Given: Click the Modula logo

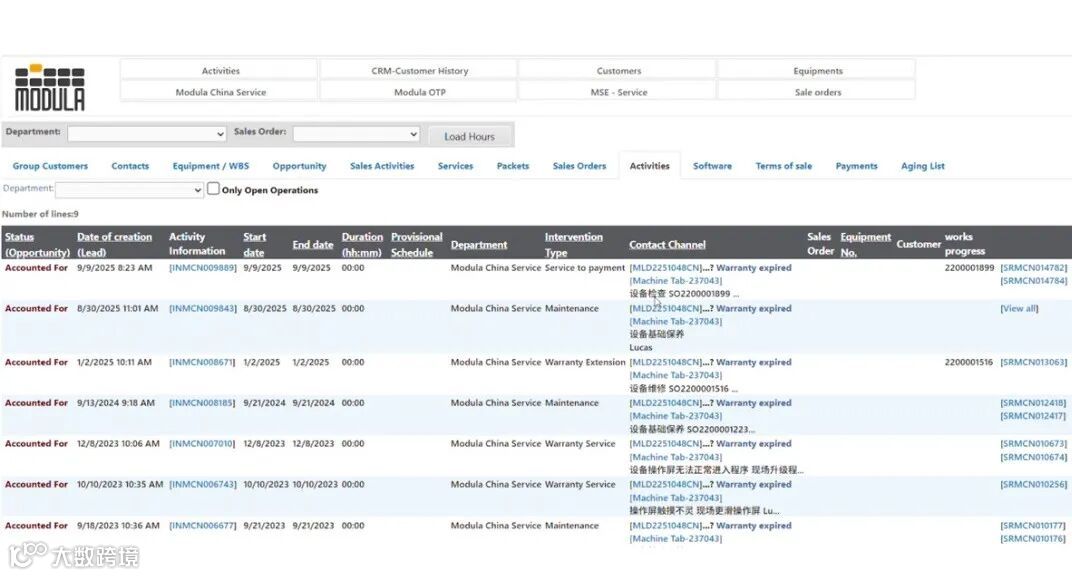Looking at the screenshot, I should coord(50,87).
